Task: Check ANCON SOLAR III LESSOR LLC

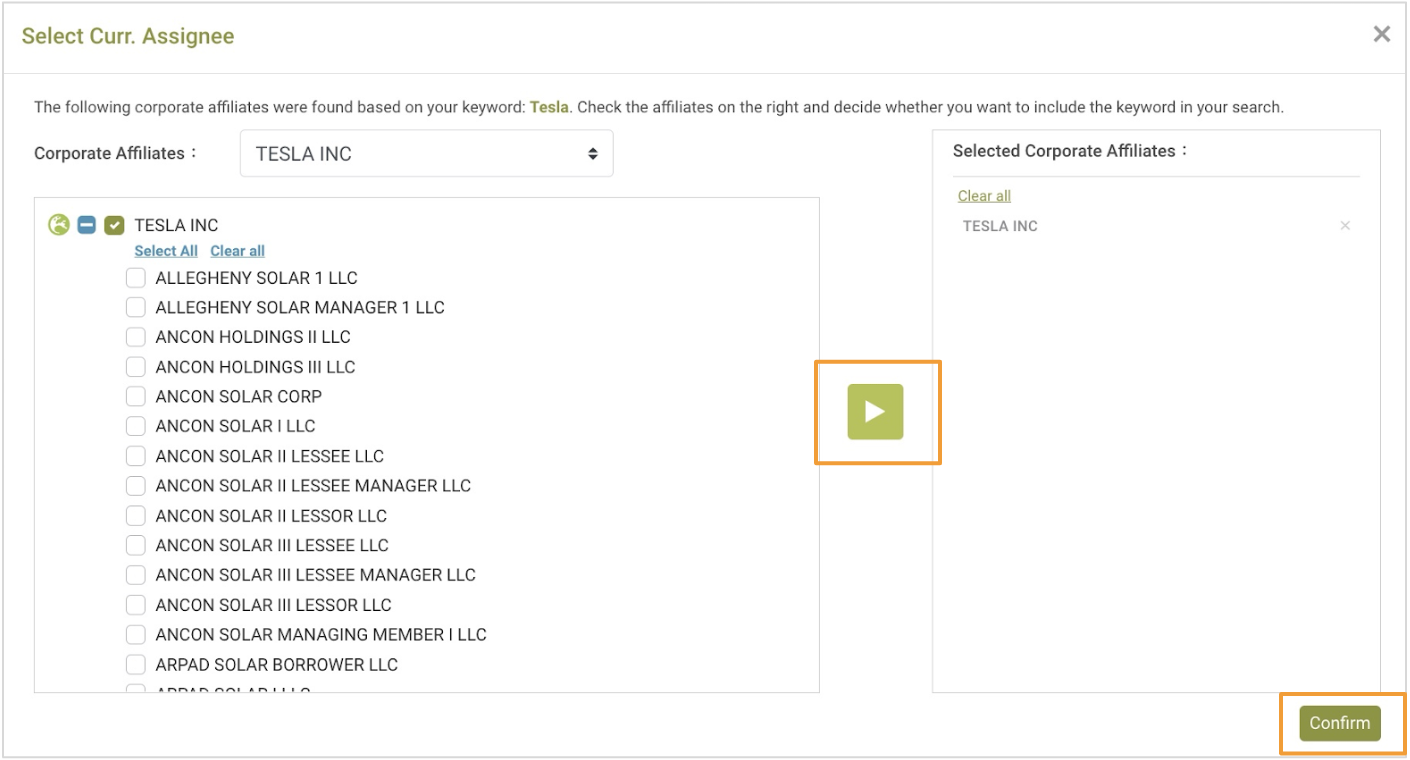Action: [x=136, y=605]
